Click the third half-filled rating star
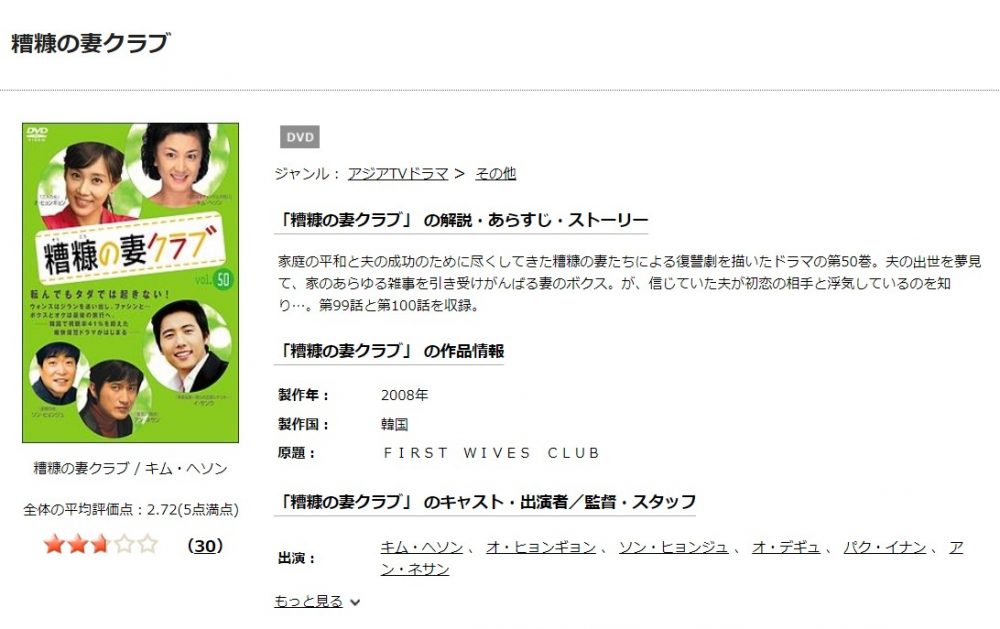Viewport: 1000px width, 629px height. 100,545
